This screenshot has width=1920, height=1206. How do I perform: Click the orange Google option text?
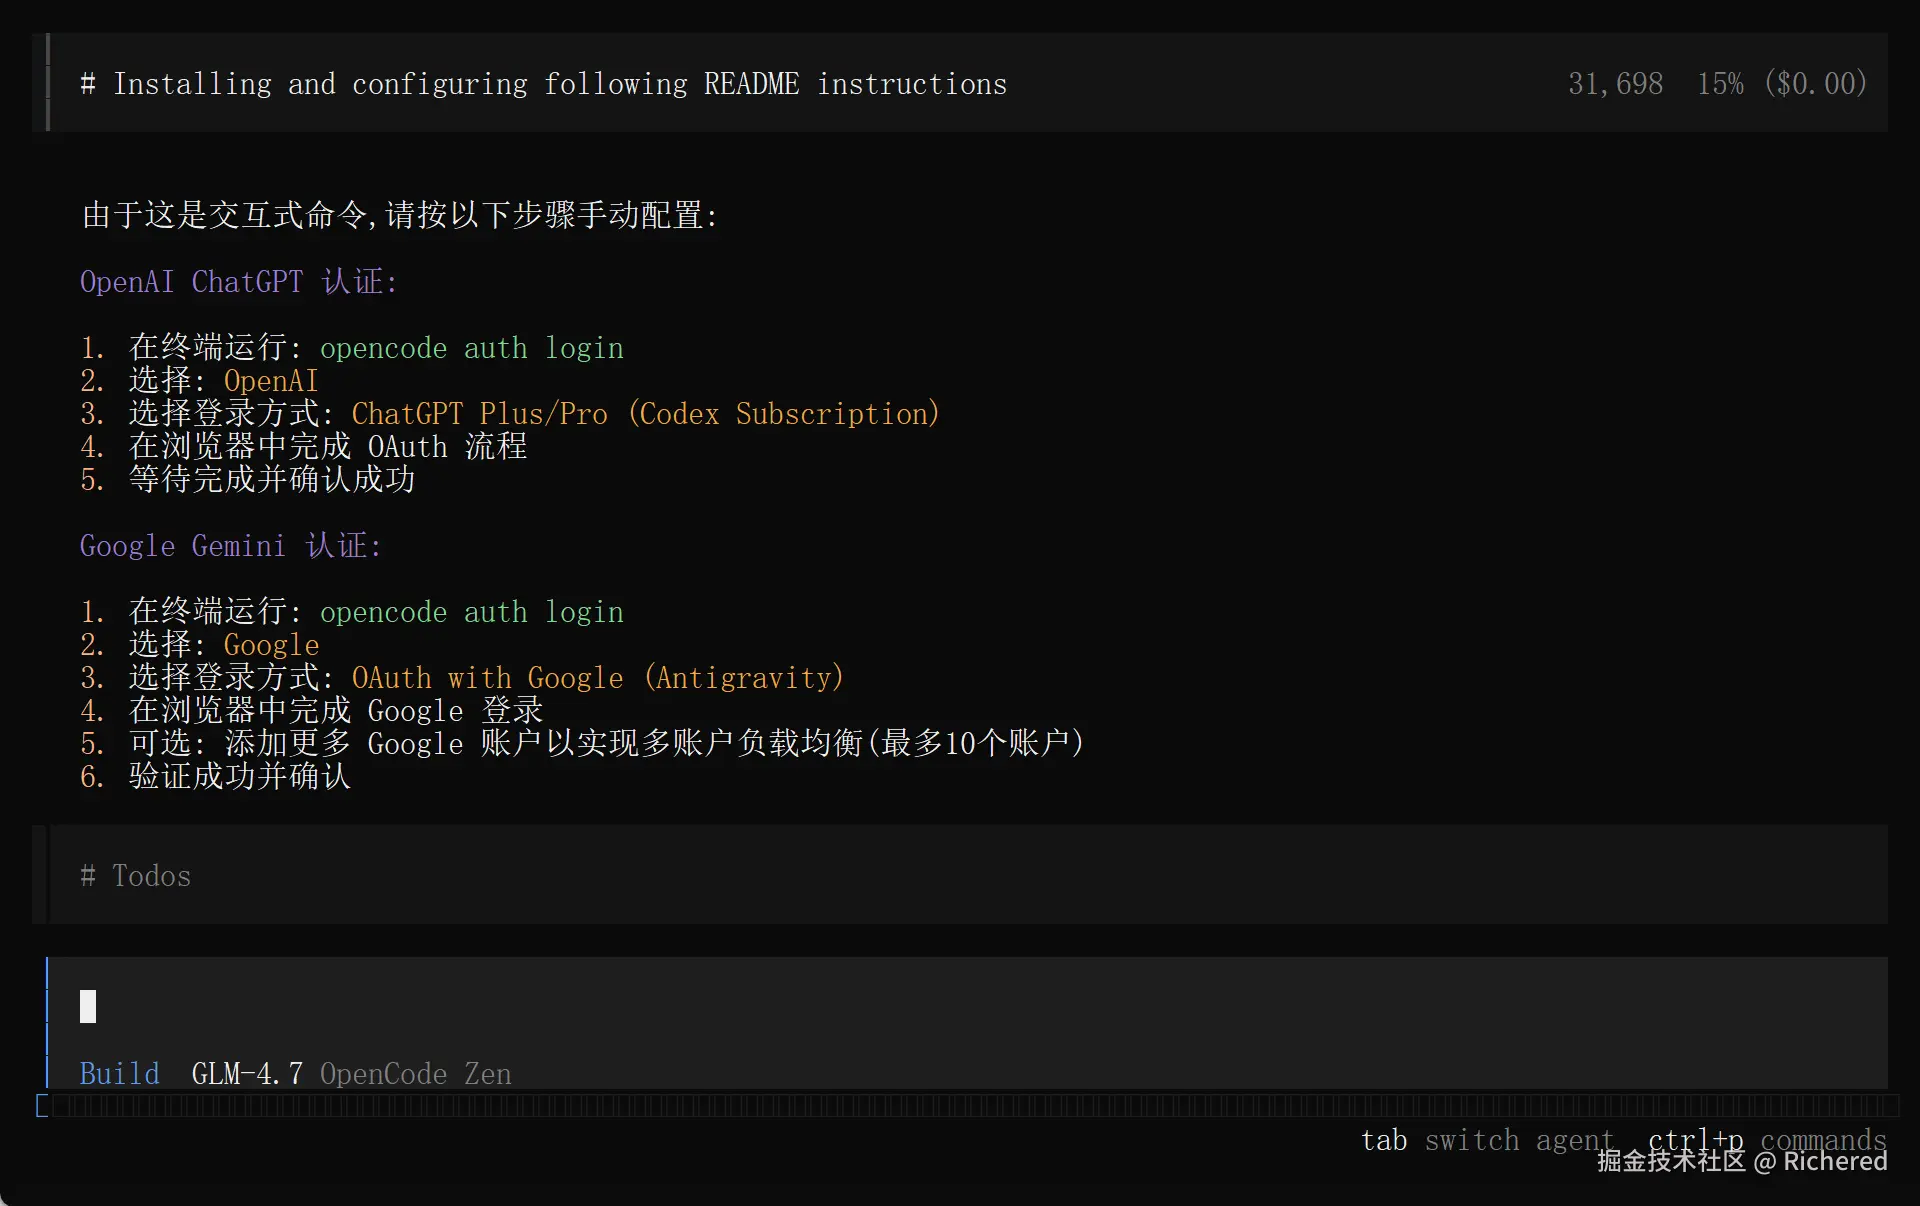coord(271,645)
